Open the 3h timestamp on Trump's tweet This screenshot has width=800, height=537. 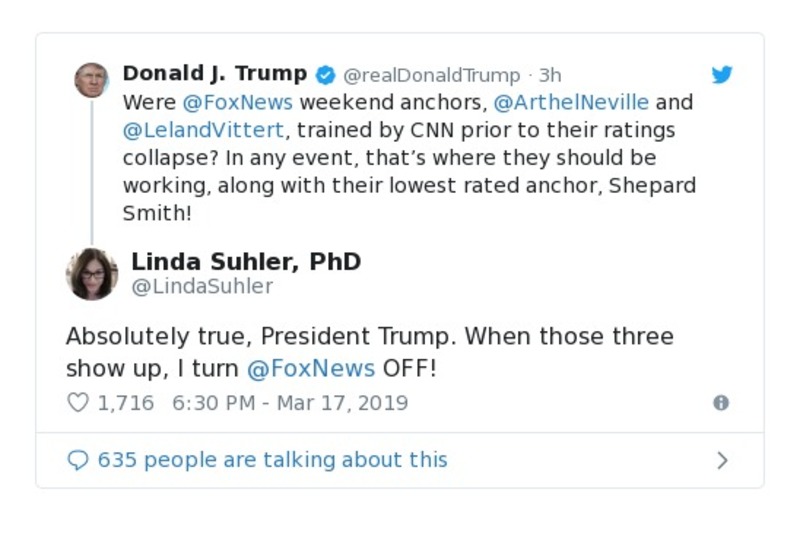click(x=550, y=75)
